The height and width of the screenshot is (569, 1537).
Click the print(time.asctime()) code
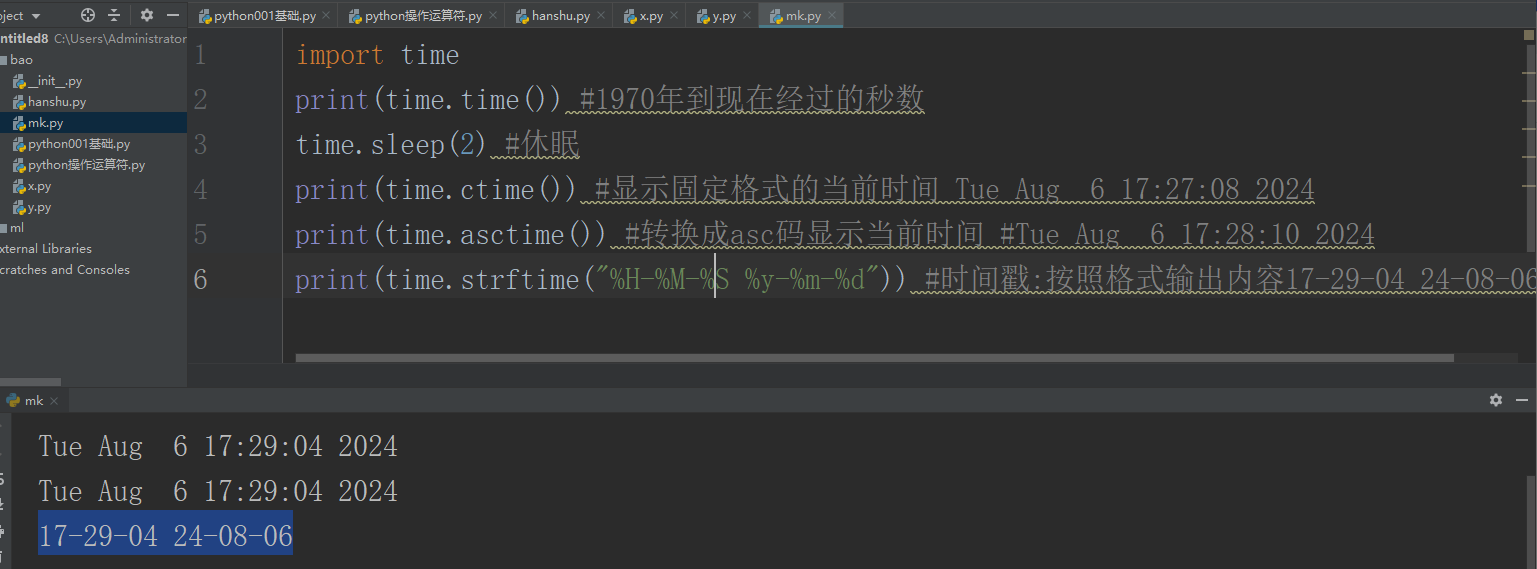451,235
